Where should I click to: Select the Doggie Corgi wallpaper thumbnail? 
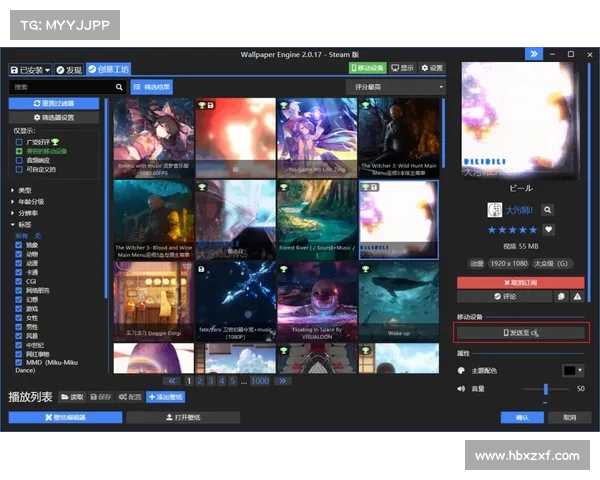[x=154, y=302]
